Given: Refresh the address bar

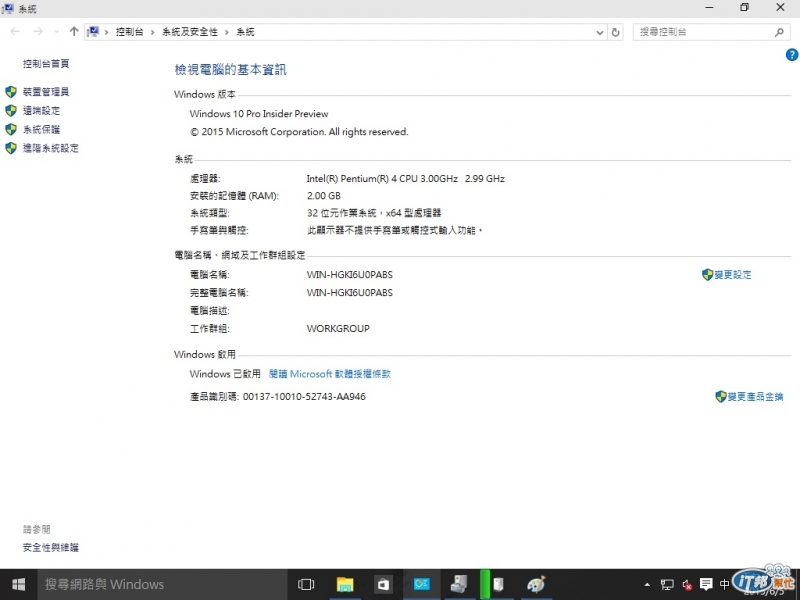Looking at the screenshot, I should (616, 33).
